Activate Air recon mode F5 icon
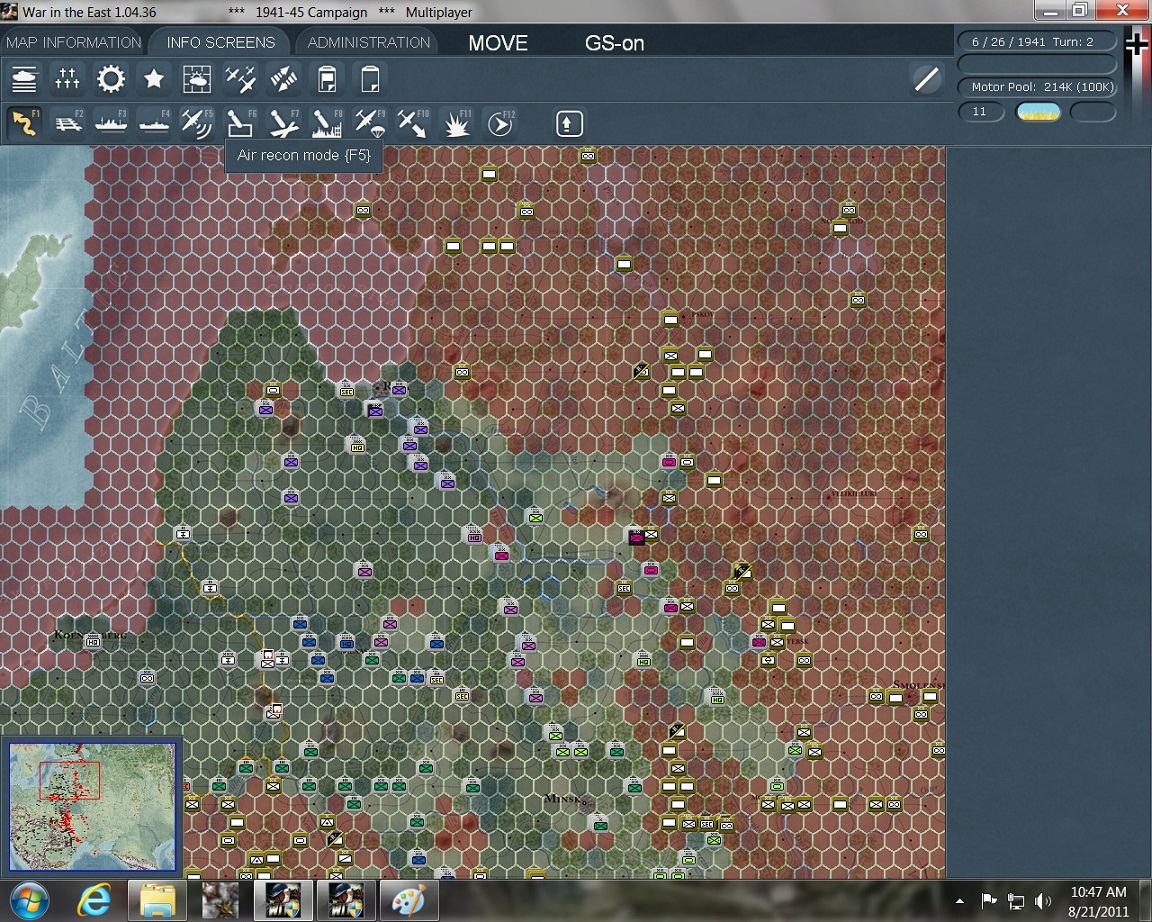The image size is (1152, 922). 197,123
